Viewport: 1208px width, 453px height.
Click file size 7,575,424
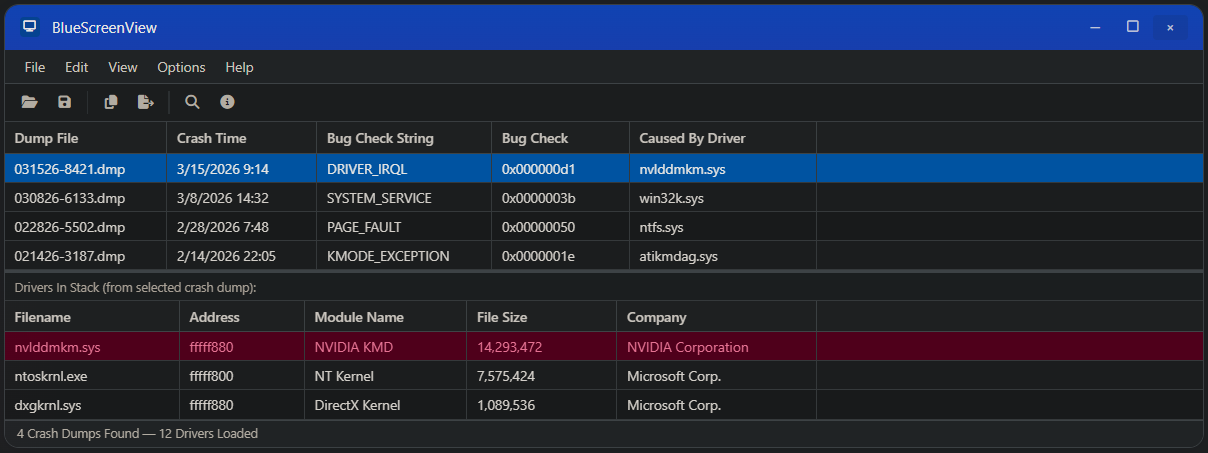point(506,376)
